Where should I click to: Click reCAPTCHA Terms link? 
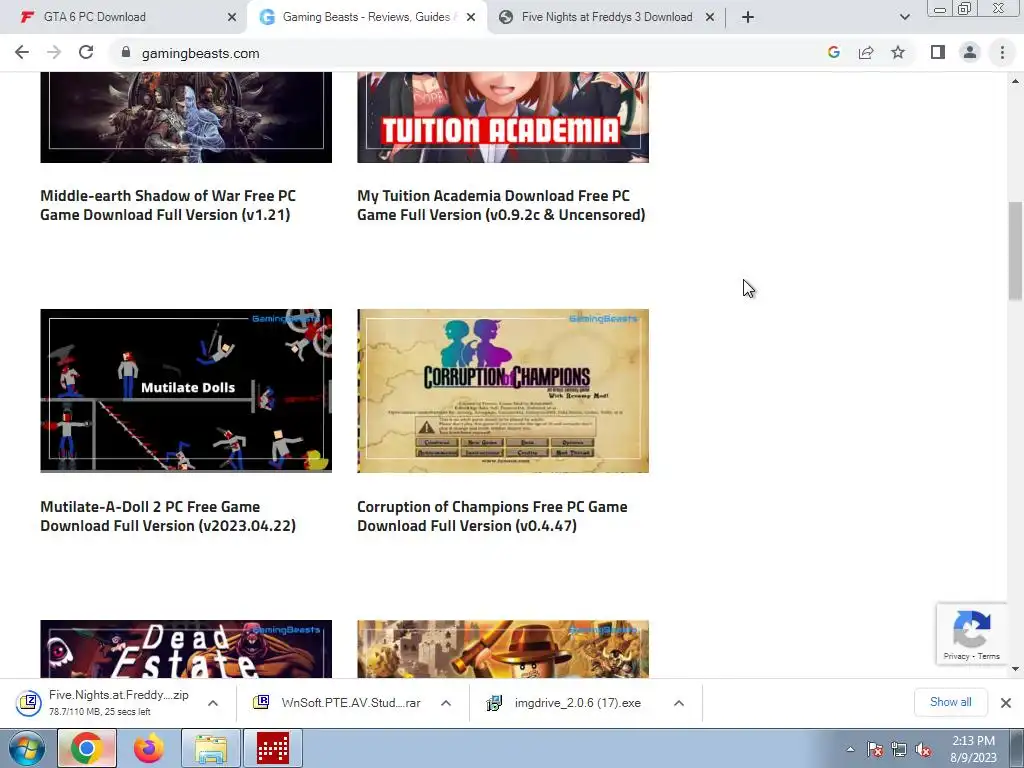point(989,656)
